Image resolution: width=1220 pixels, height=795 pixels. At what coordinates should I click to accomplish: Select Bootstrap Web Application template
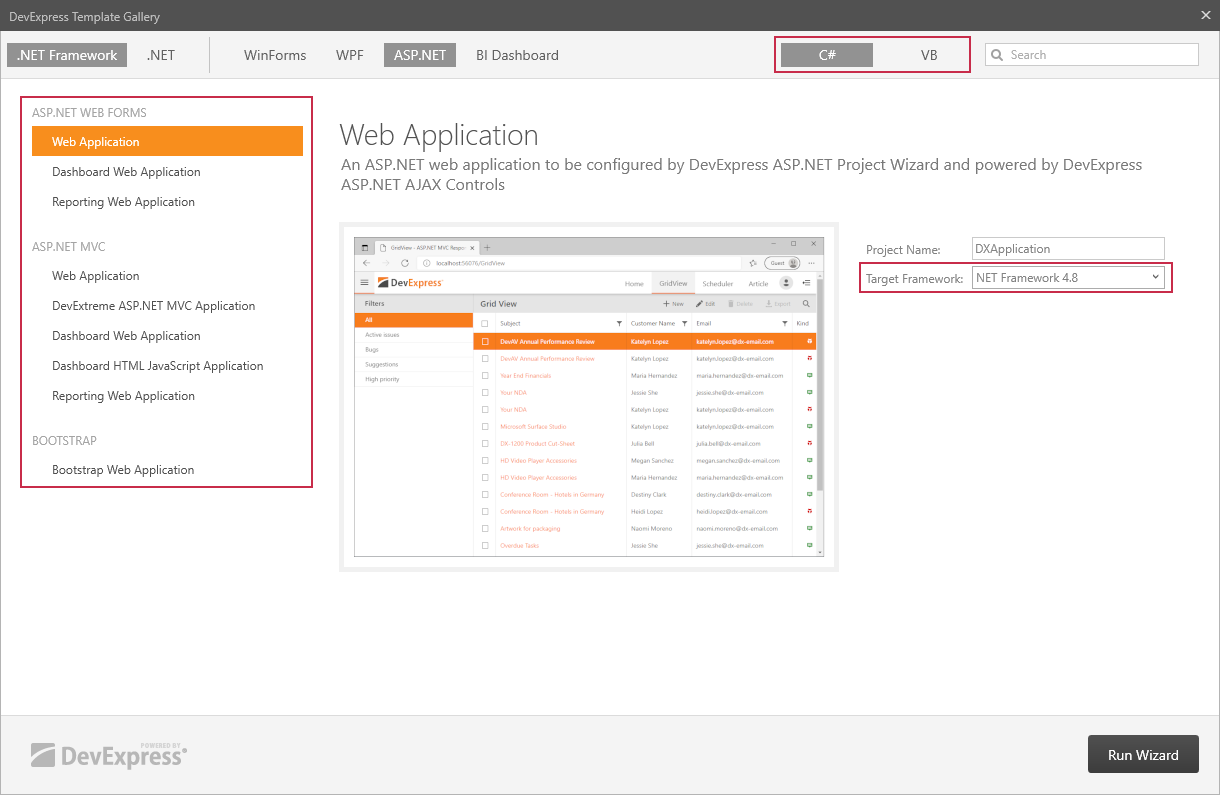[167, 470]
